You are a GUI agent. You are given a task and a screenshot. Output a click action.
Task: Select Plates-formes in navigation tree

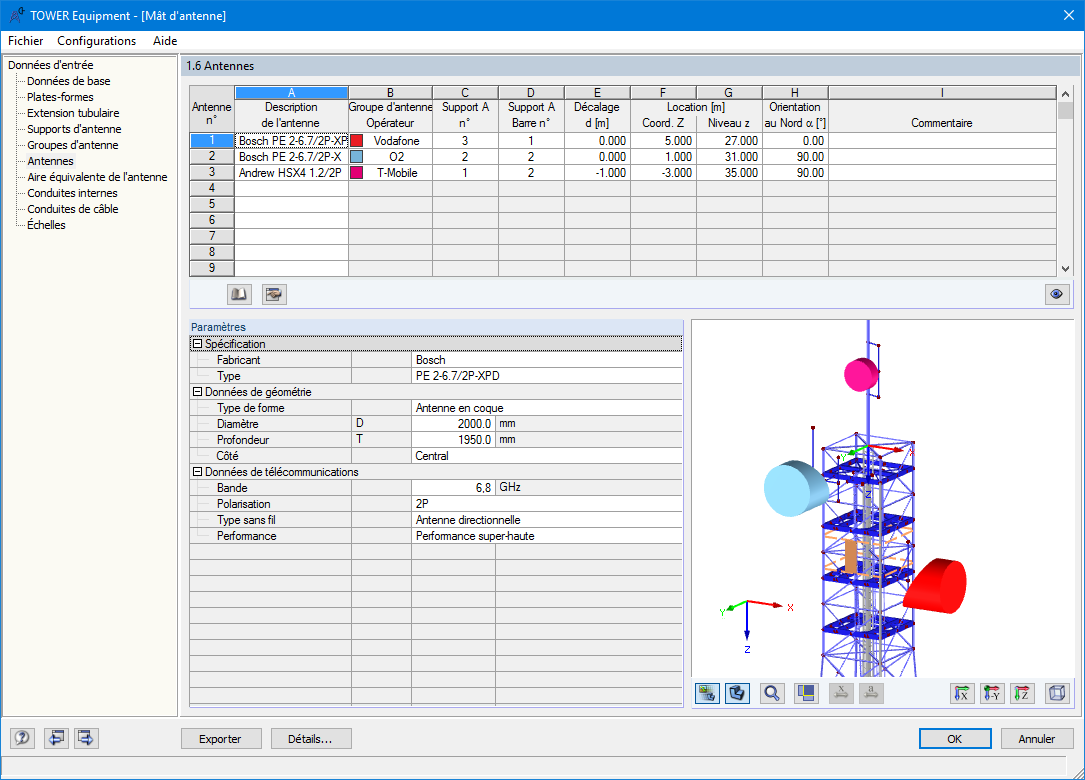click(60, 97)
